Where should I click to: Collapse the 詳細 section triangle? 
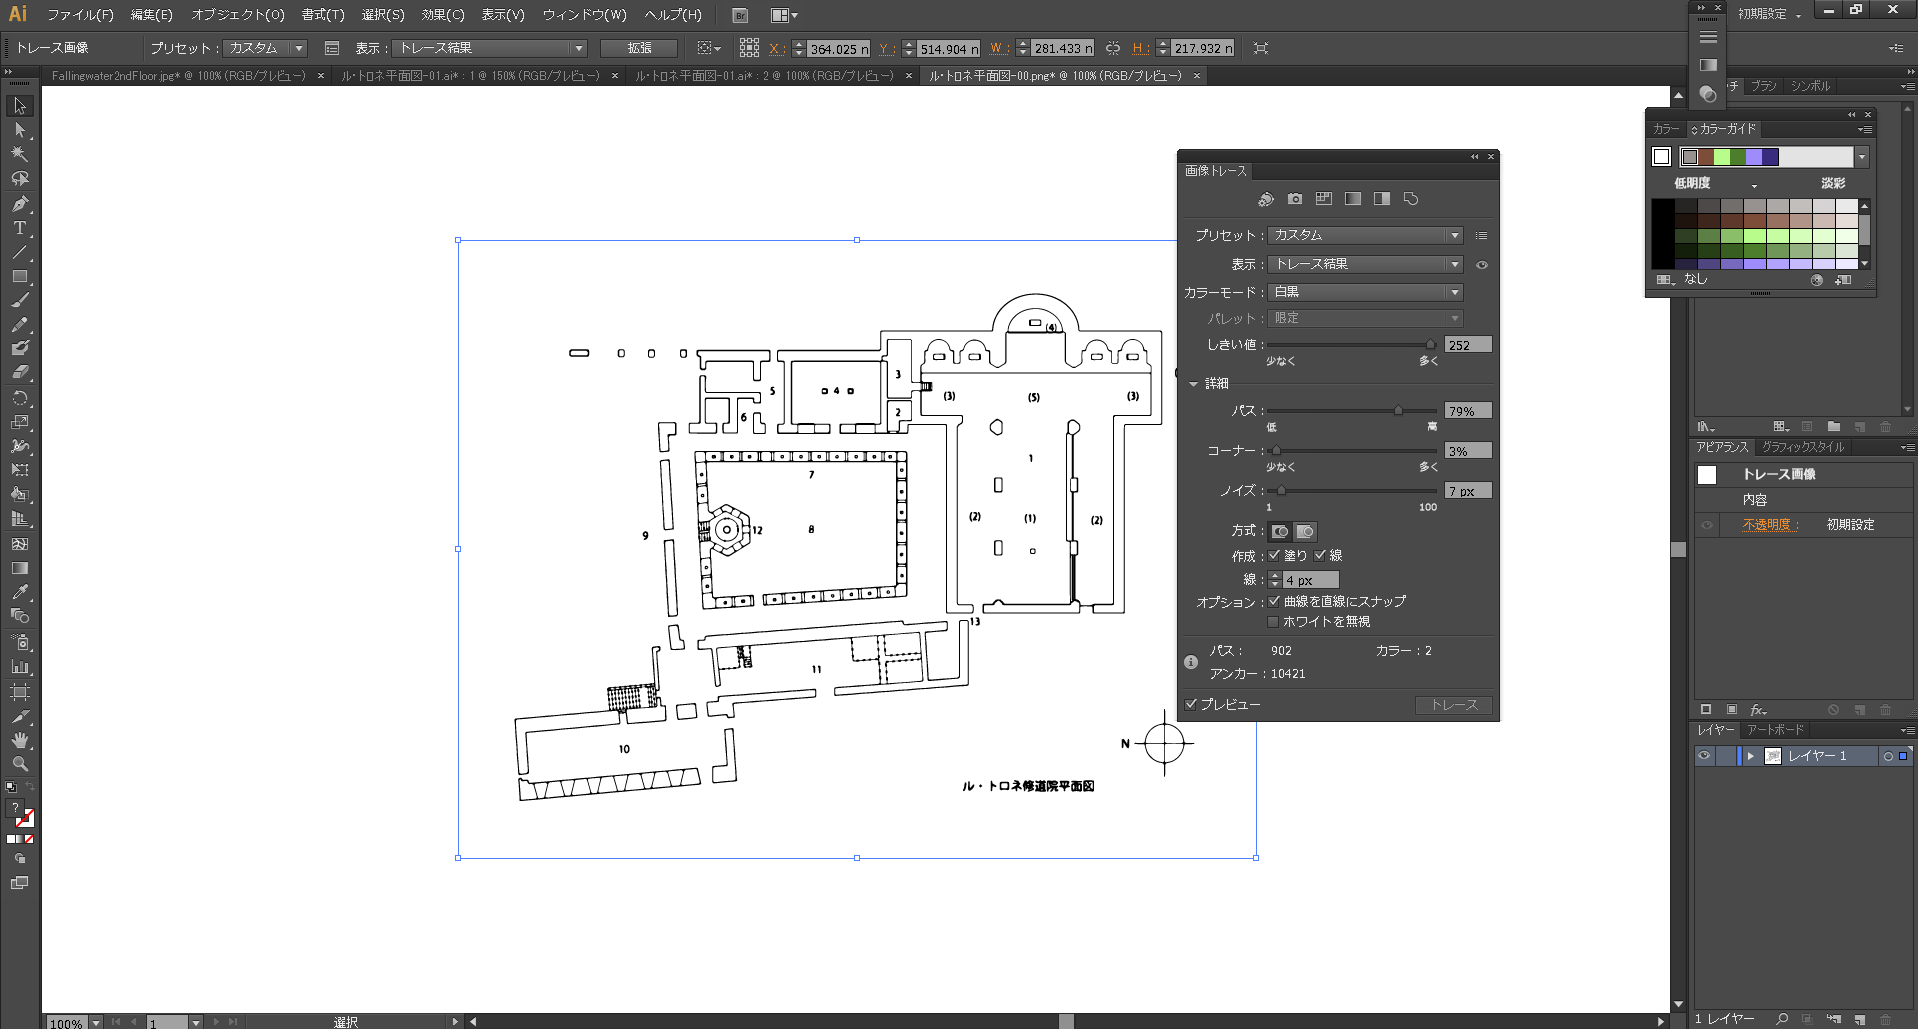point(1193,384)
